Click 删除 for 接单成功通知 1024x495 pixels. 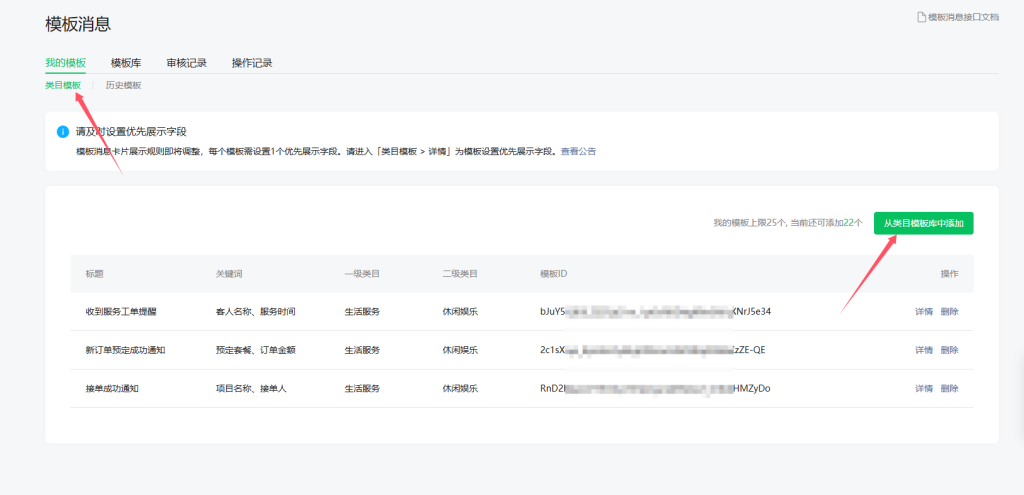click(950, 389)
